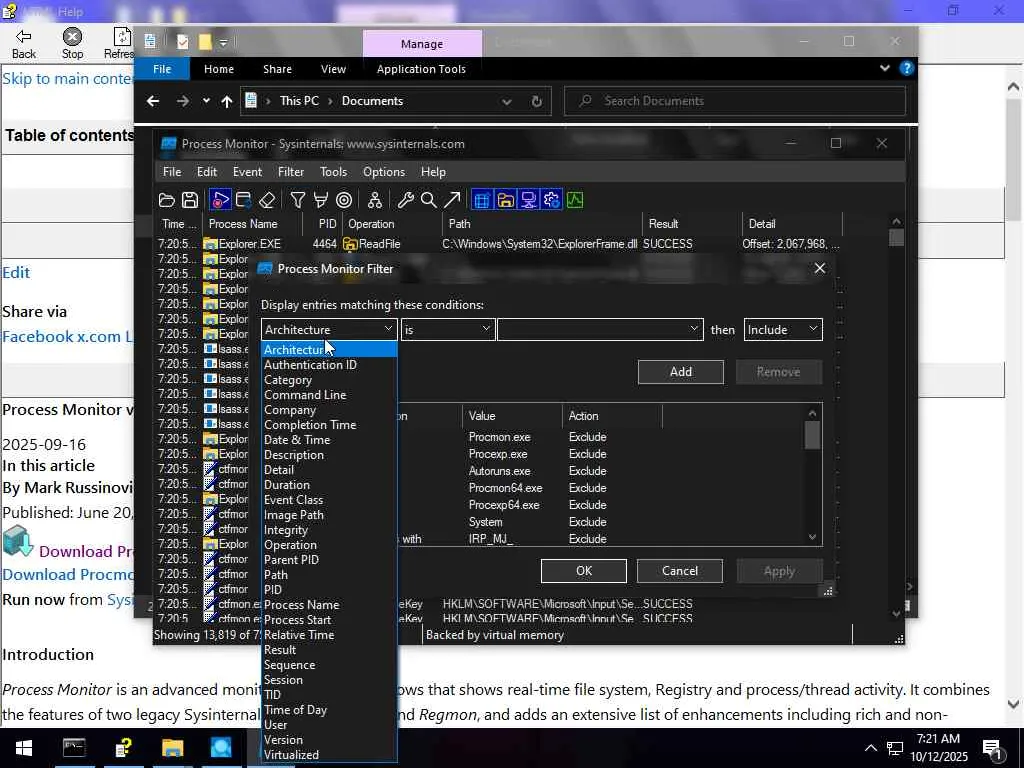Click the filter list vertical scrollbar
Viewport: 1024px width, 768px height.
point(812,475)
